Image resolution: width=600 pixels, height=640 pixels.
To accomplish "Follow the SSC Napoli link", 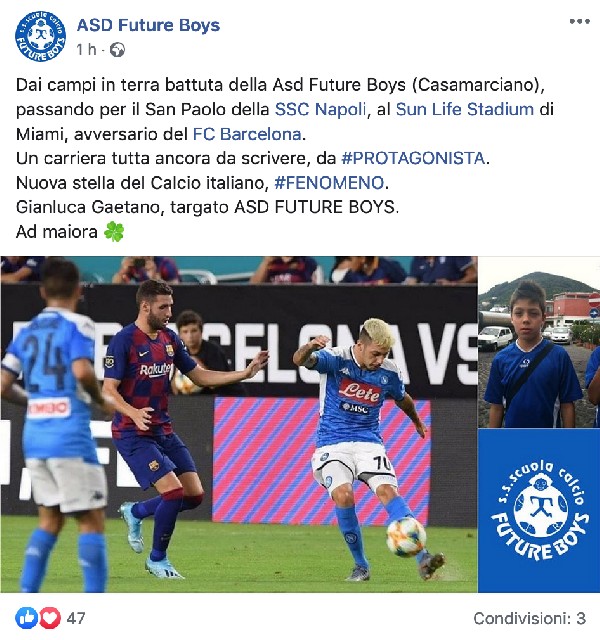I will coord(320,109).
